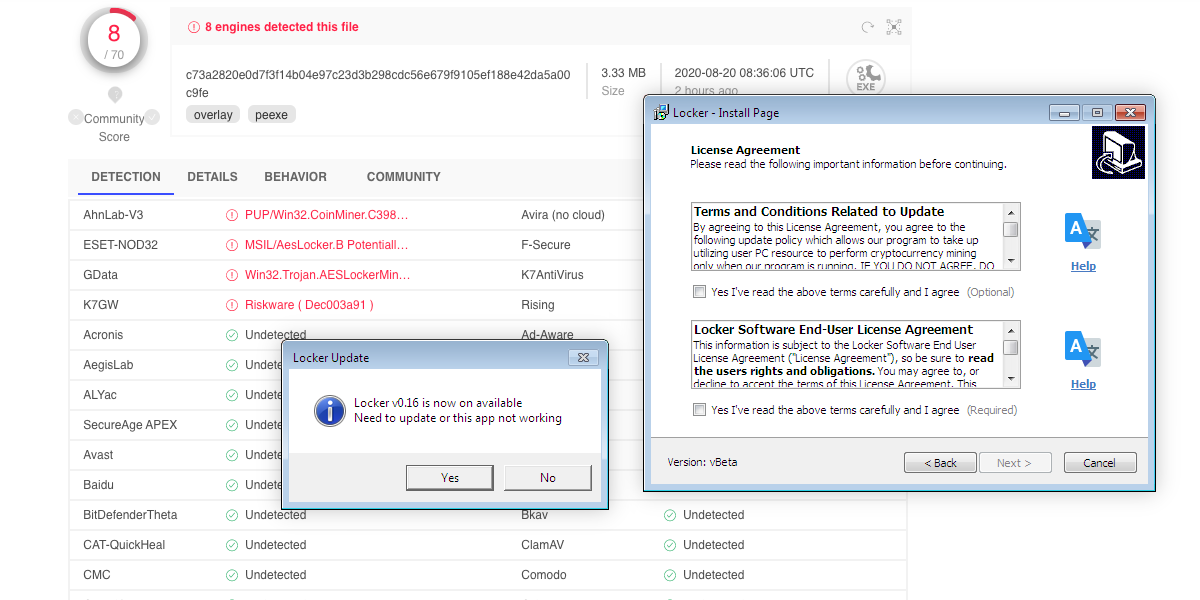Vote up using right community score button
Image resolution: width=1200 pixels, height=600 pixels.
point(152,117)
